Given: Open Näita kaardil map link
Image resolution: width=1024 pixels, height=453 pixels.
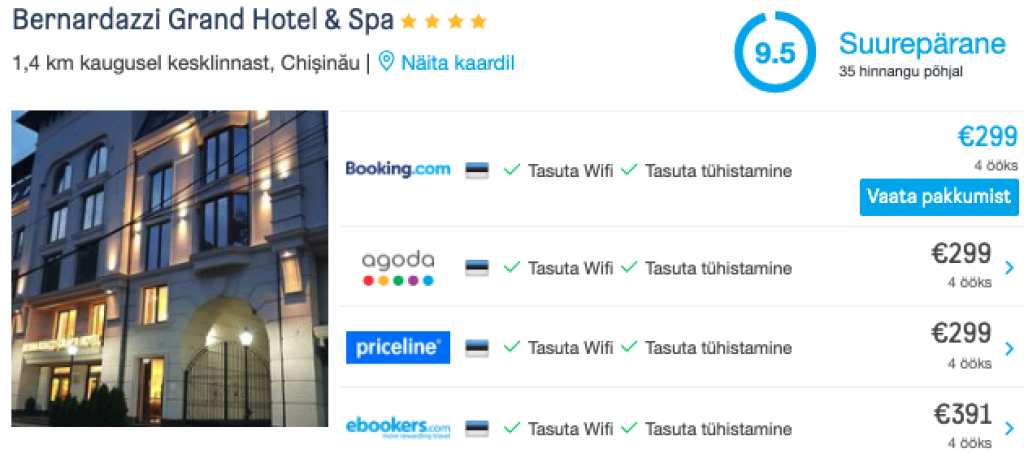Looking at the screenshot, I should coord(457,63).
